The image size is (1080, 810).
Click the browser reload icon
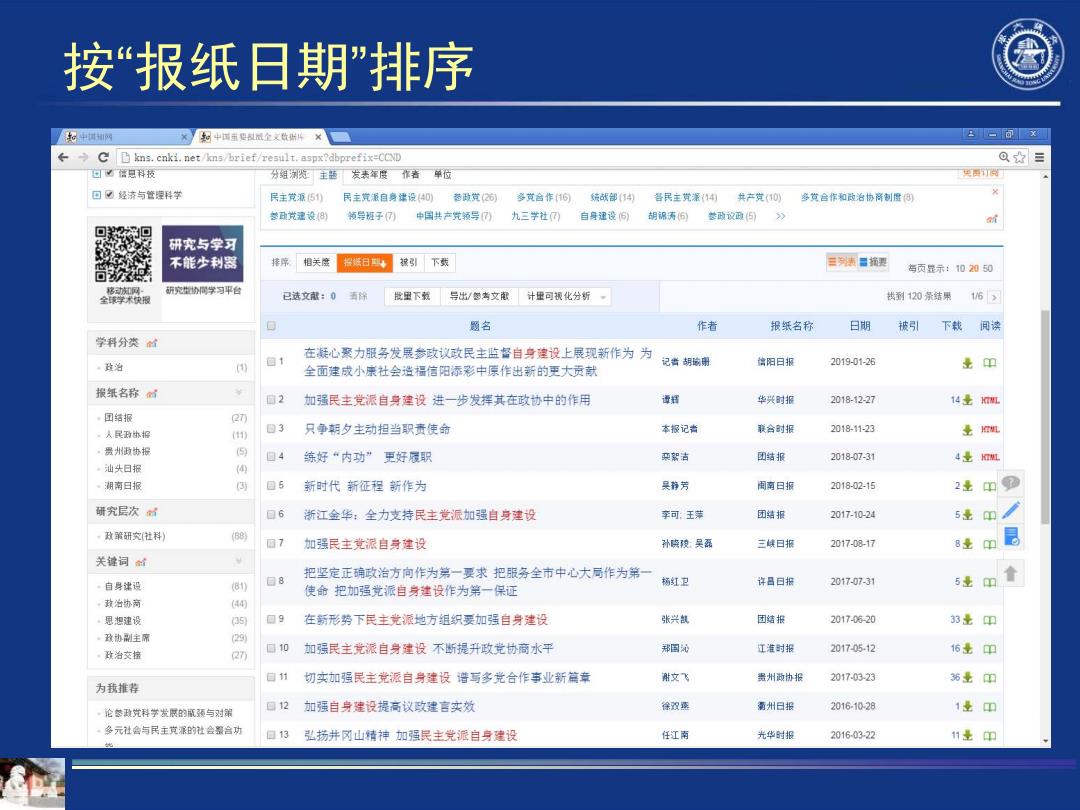point(103,157)
